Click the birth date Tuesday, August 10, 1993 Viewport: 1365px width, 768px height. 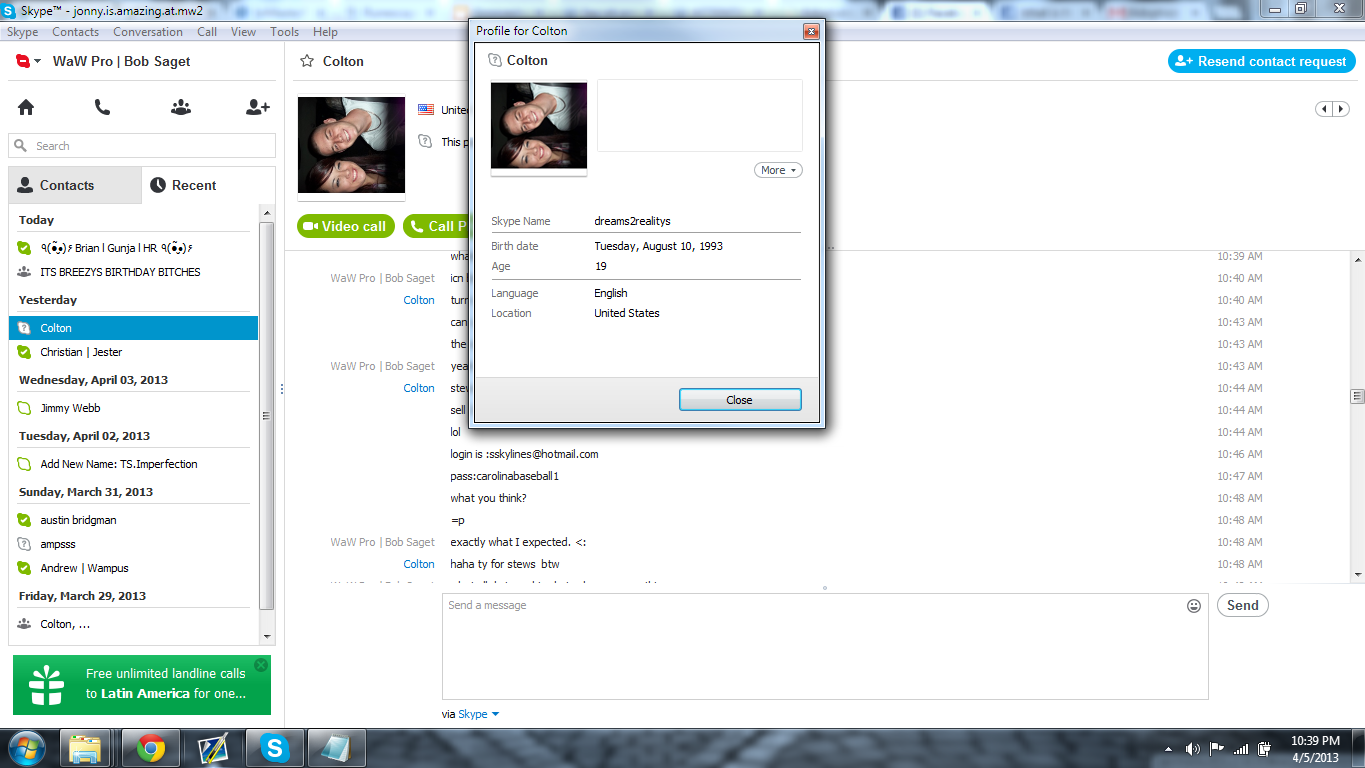(658, 246)
